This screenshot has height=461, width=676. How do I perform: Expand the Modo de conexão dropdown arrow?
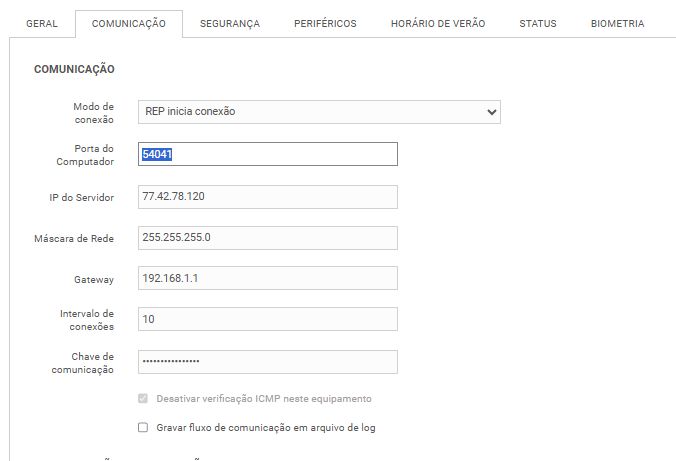point(491,112)
